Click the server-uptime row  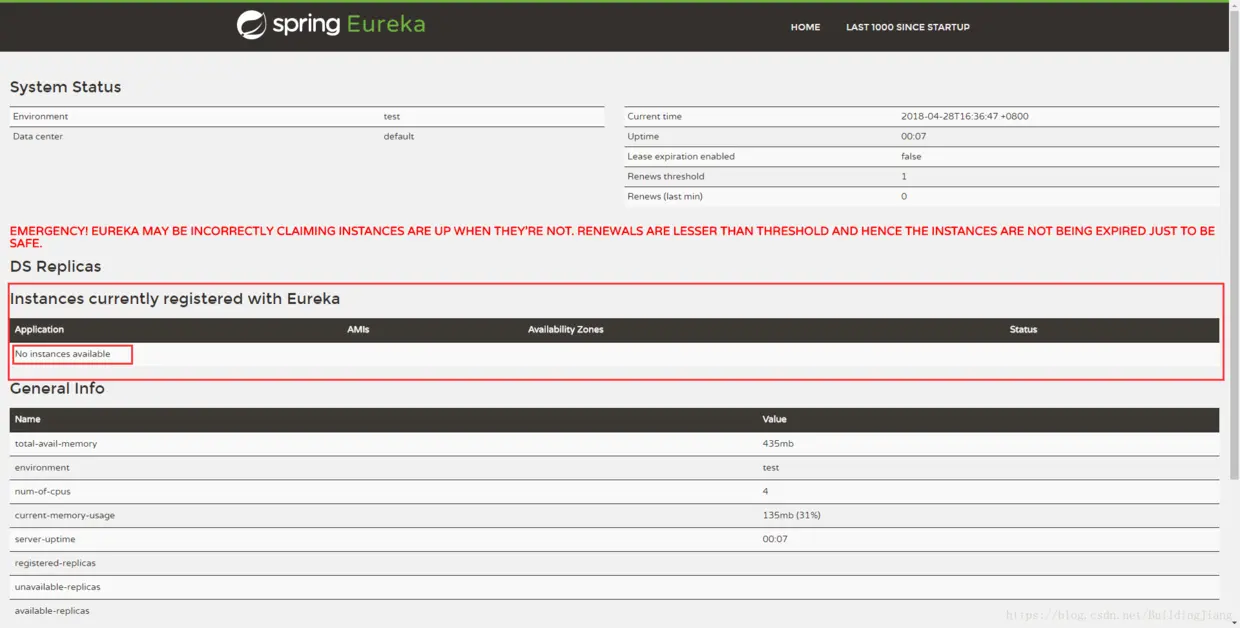coord(614,539)
